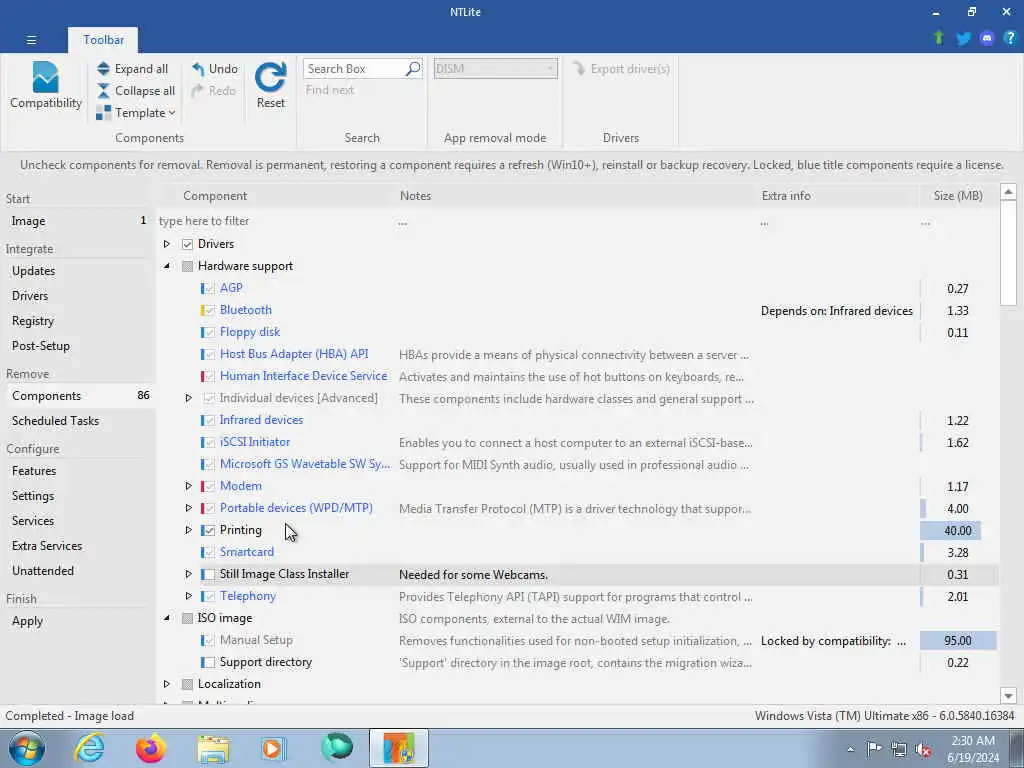Click the 'type here to filter' field
Image resolution: width=1024 pixels, height=768 pixels.
[276, 221]
